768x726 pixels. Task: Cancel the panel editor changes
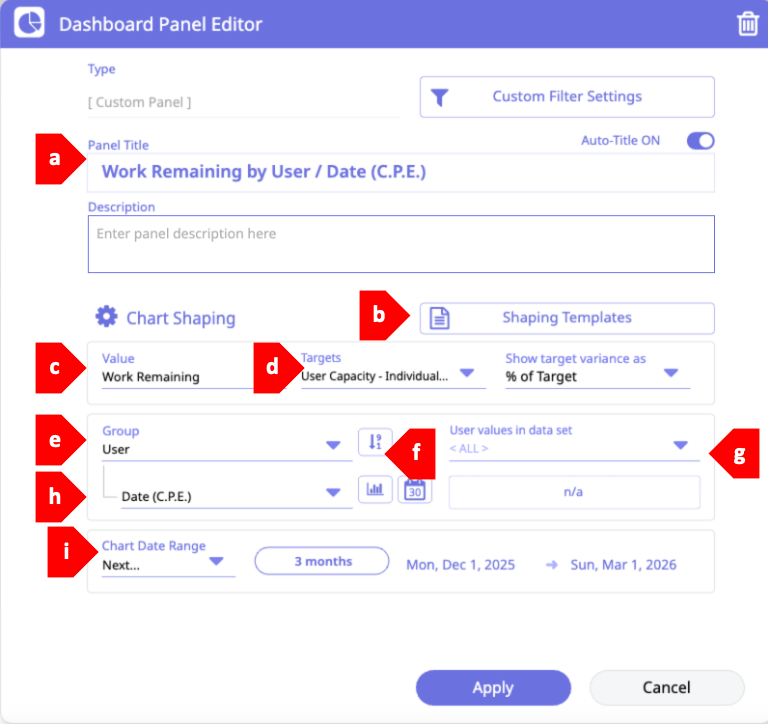[x=666, y=688]
